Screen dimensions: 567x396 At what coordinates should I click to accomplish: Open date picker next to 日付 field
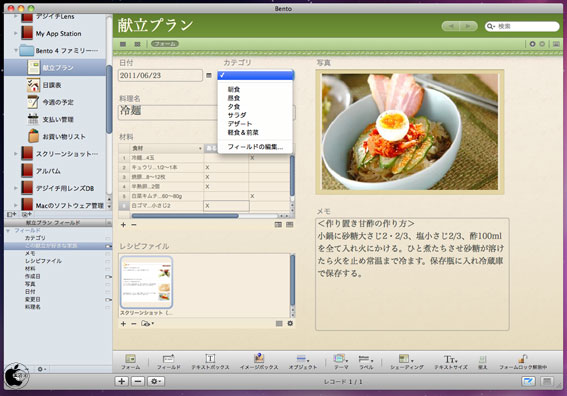coord(209,75)
